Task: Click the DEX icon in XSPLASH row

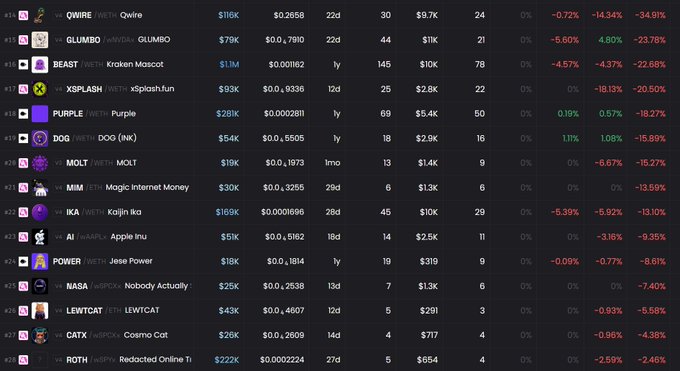Action: [23, 89]
